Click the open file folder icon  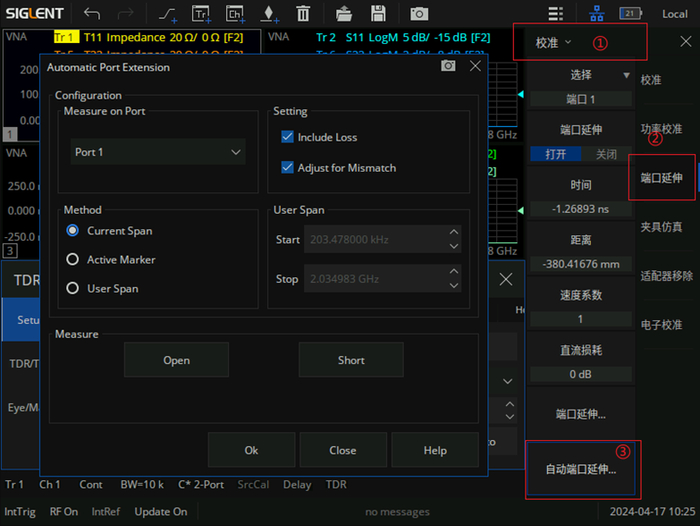point(344,14)
